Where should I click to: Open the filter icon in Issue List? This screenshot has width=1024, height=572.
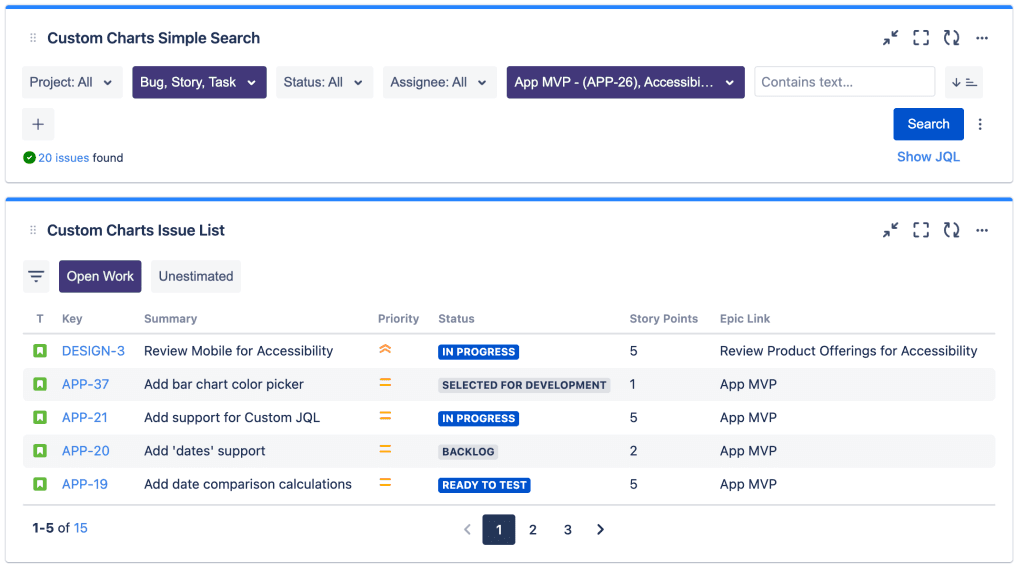tap(36, 276)
